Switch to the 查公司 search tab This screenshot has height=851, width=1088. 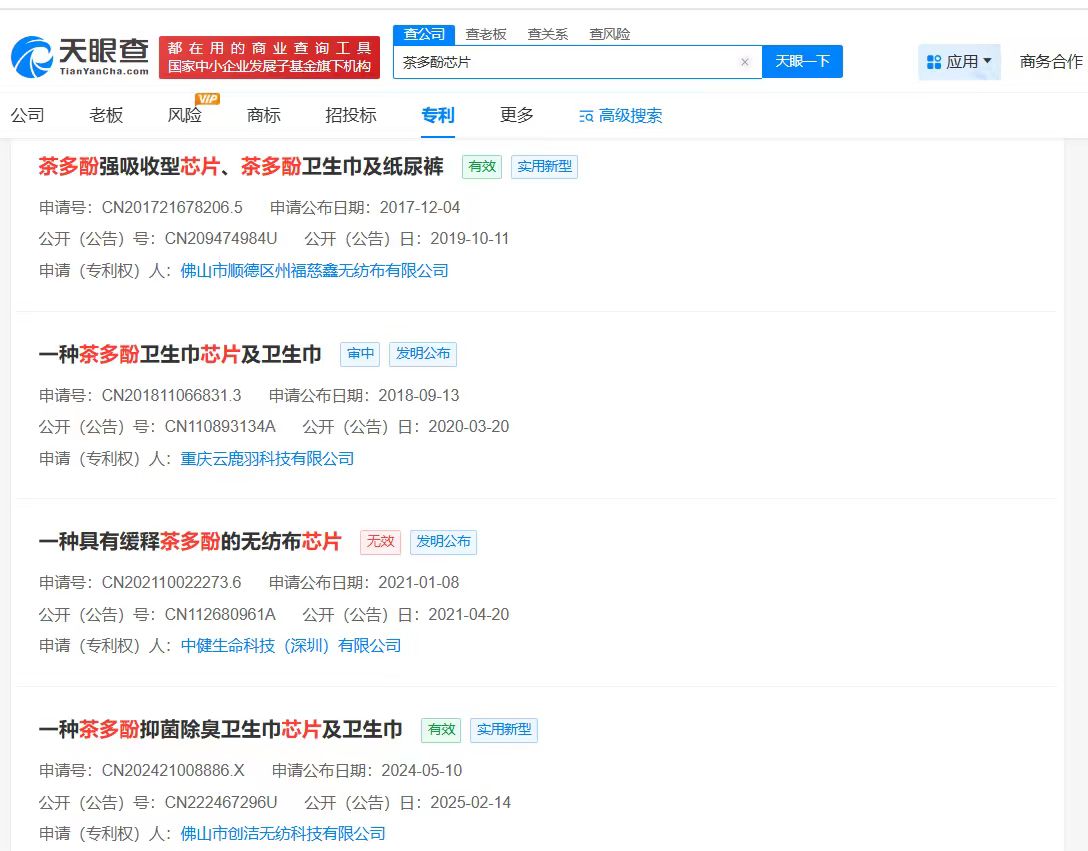[424, 34]
